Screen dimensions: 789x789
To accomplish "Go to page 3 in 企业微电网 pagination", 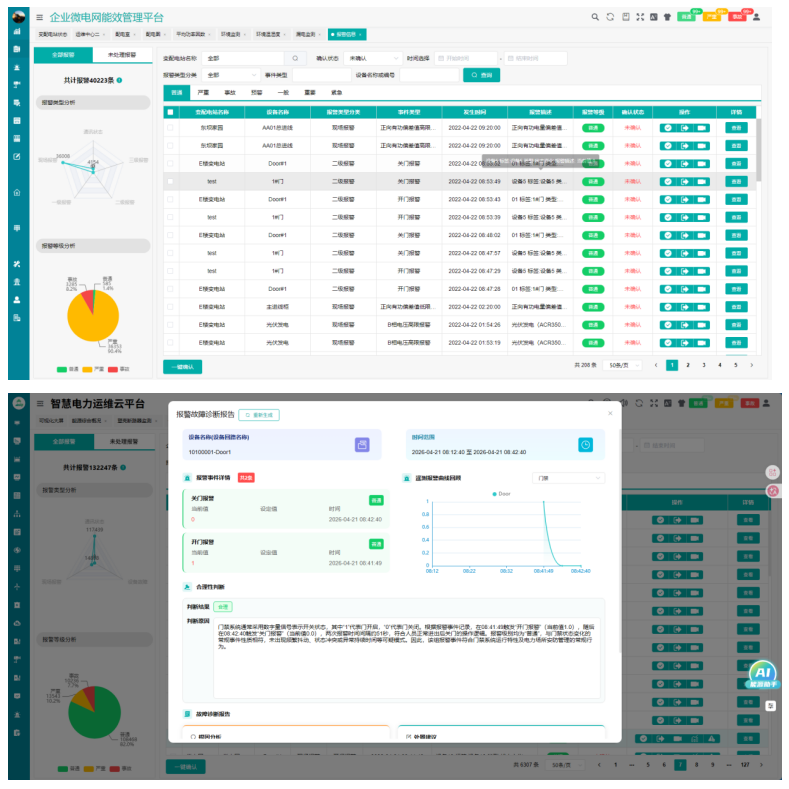I will (703, 365).
